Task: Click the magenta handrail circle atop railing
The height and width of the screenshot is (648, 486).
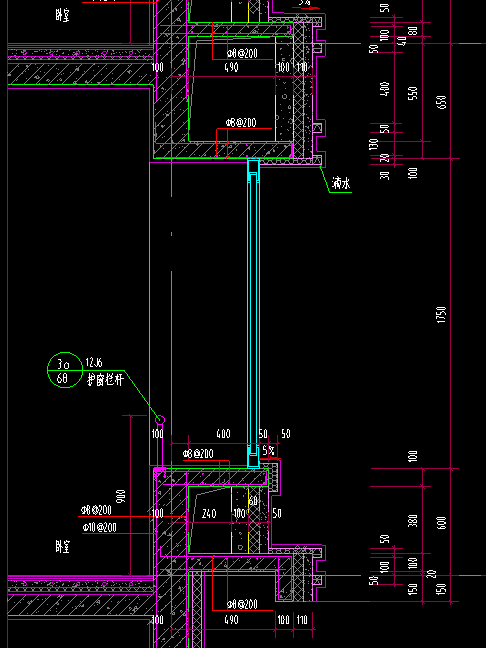Action: pos(160,420)
